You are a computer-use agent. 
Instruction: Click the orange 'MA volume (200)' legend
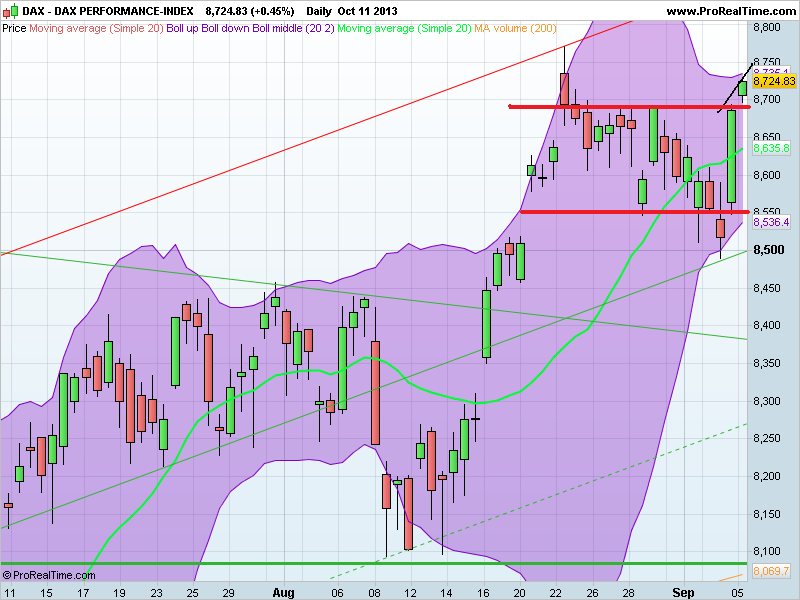click(515, 28)
